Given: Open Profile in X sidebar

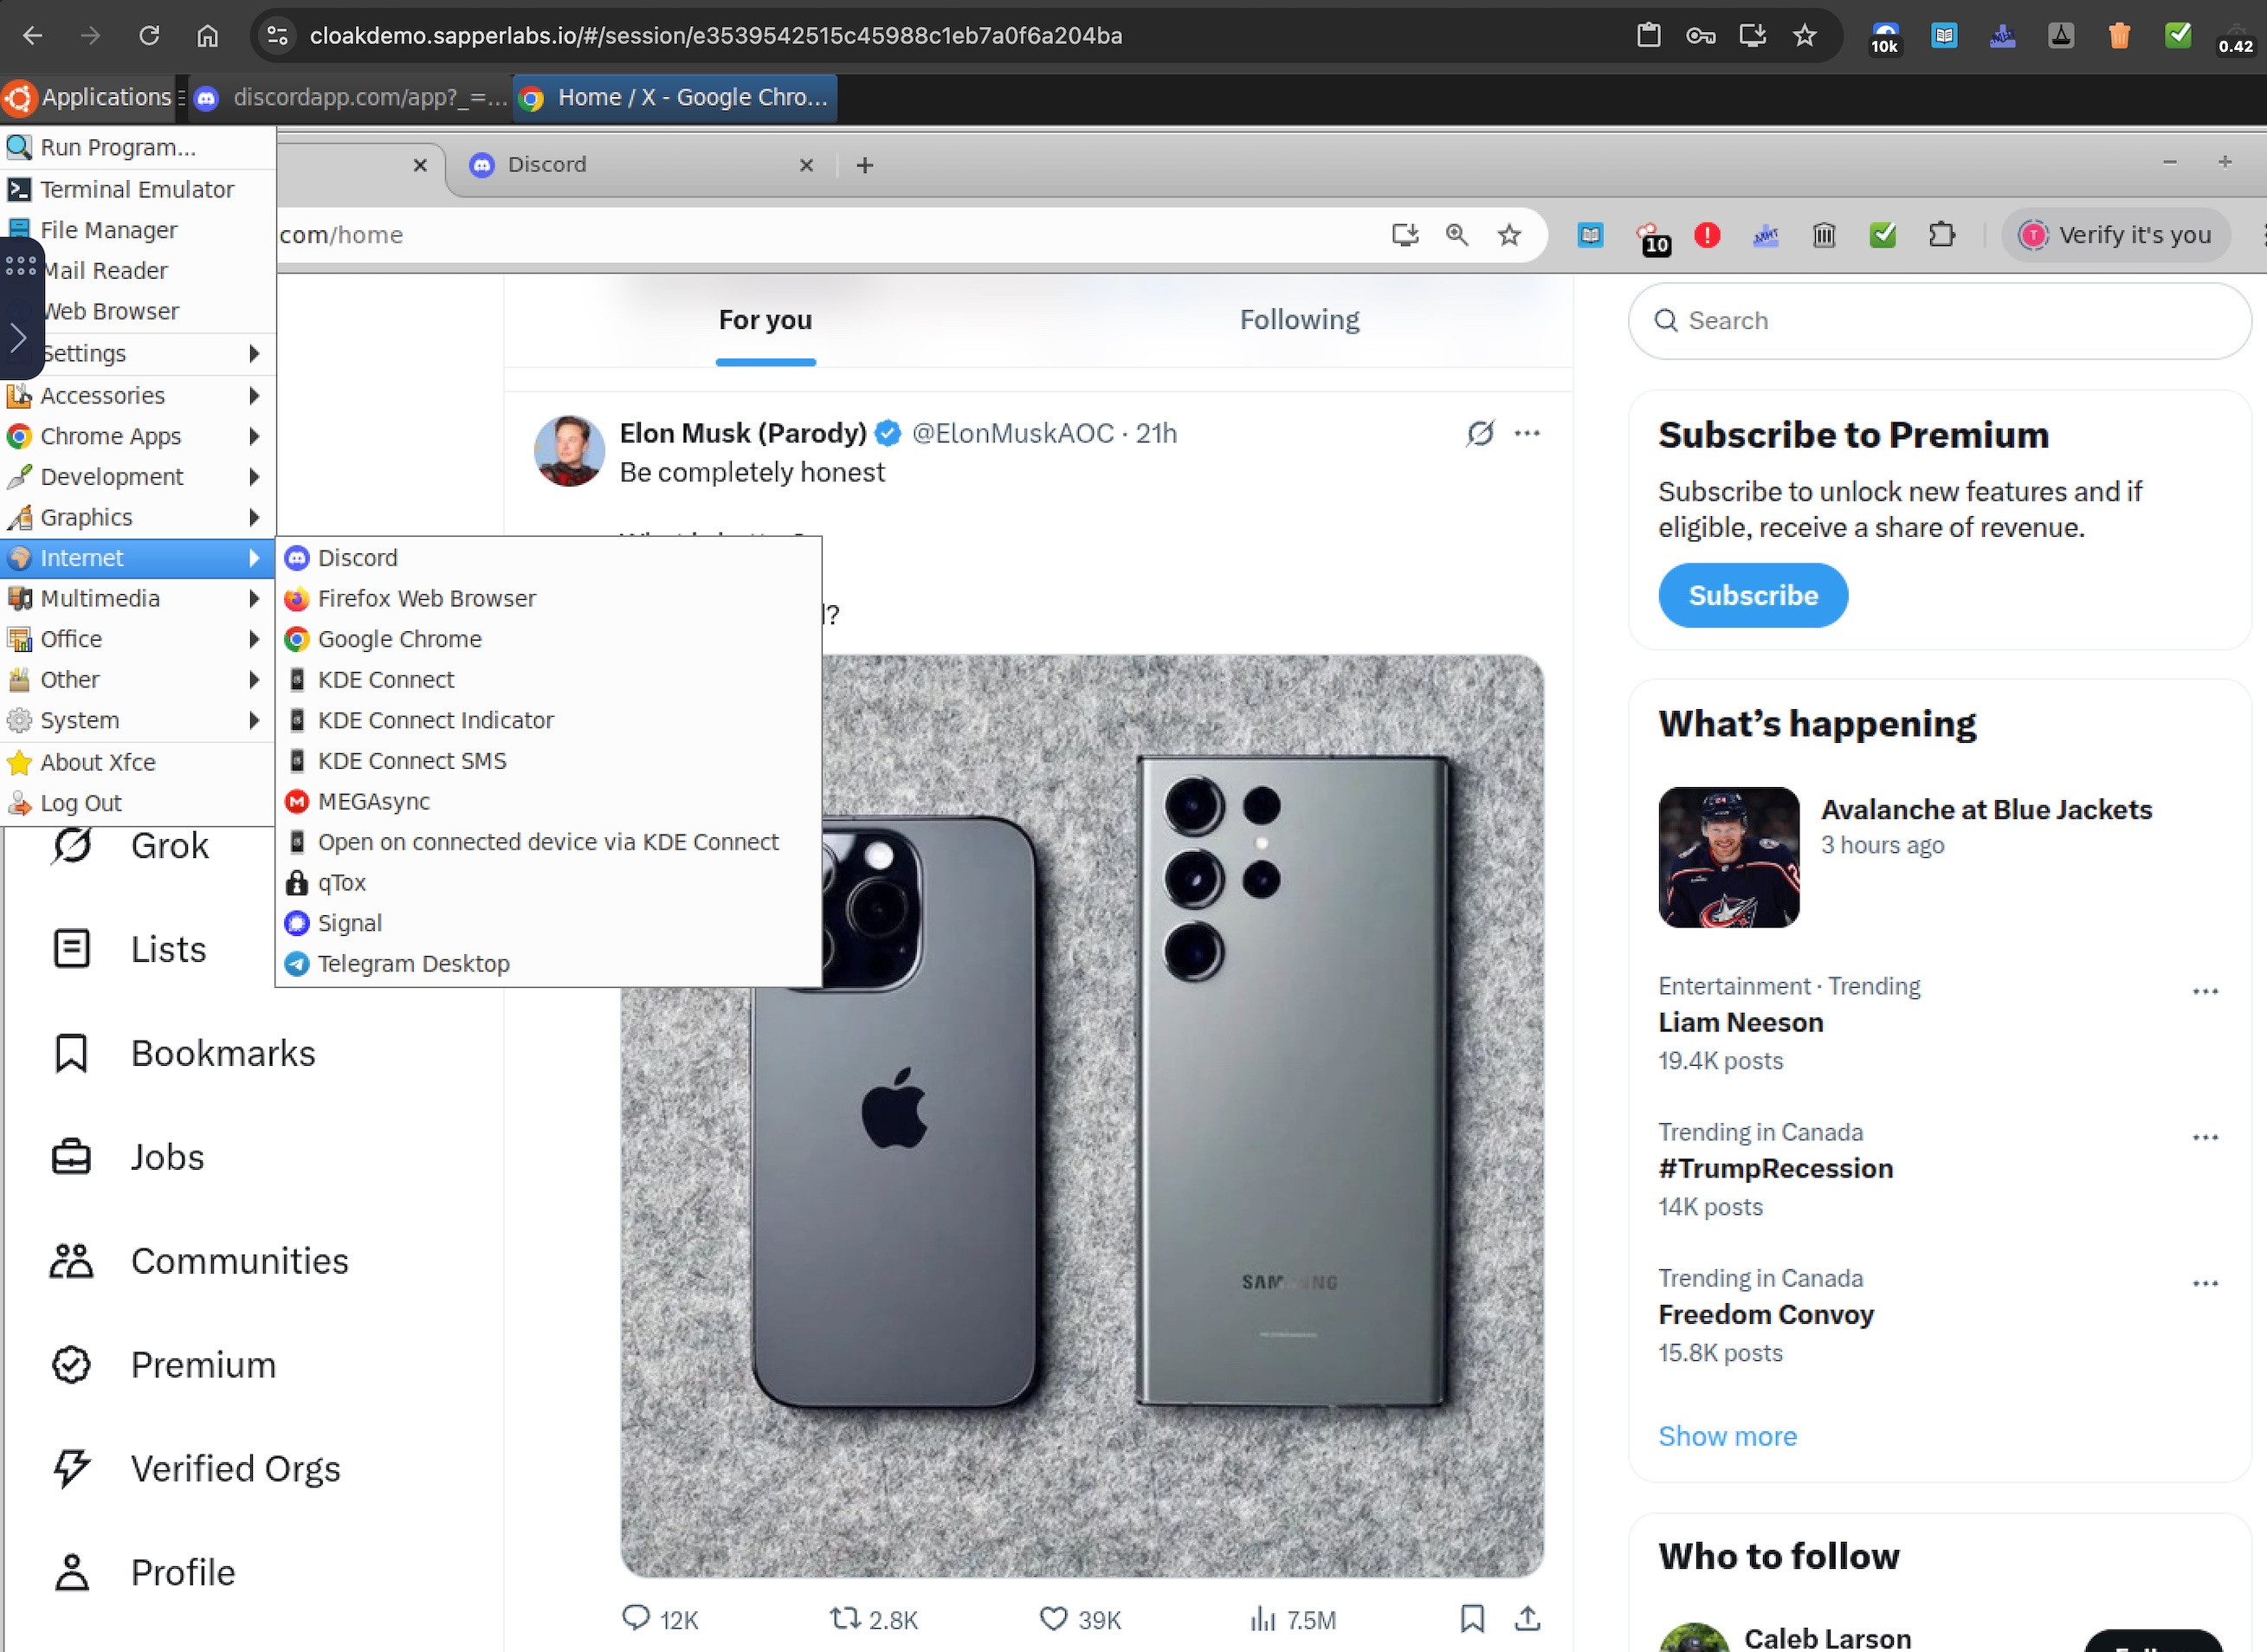Looking at the screenshot, I should 142,1573.
